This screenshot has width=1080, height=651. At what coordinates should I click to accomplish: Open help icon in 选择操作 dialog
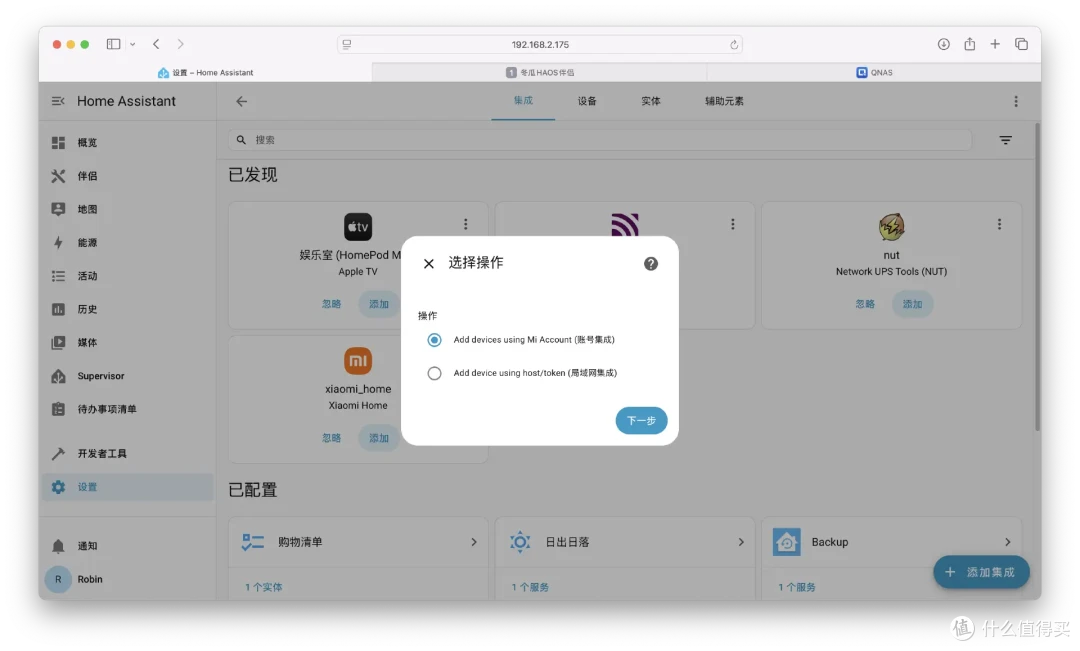651,264
